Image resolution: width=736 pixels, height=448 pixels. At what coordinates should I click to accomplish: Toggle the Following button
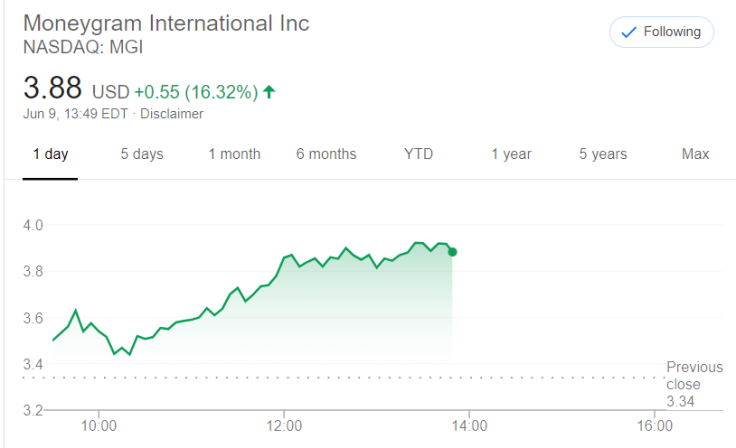tap(661, 32)
